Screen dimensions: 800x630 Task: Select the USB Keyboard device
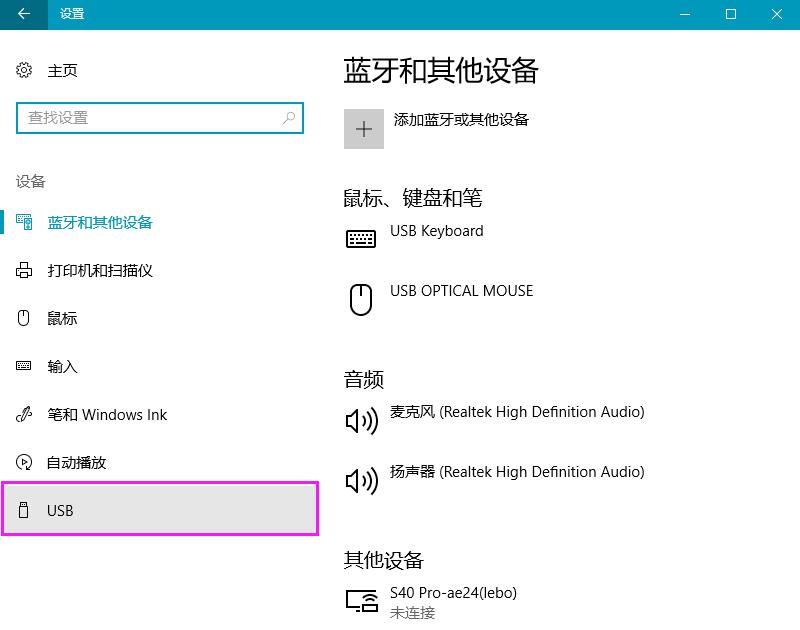[x=437, y=231]
